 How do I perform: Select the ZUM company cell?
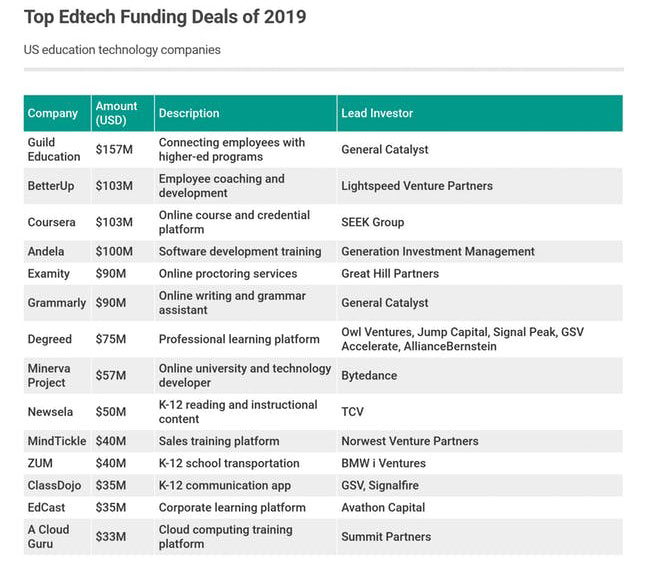point(57,463)
